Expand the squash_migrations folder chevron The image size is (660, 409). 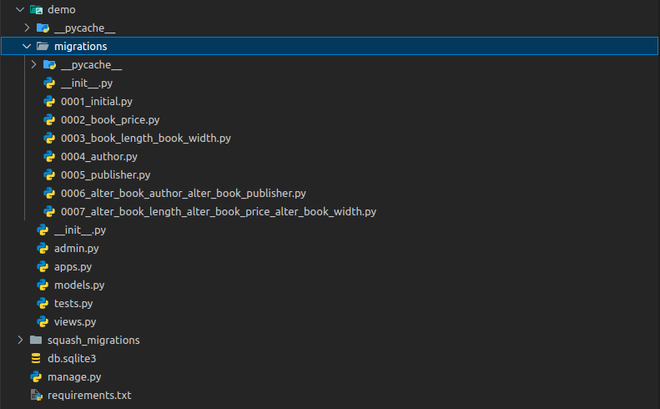click(x=20, y=340)
